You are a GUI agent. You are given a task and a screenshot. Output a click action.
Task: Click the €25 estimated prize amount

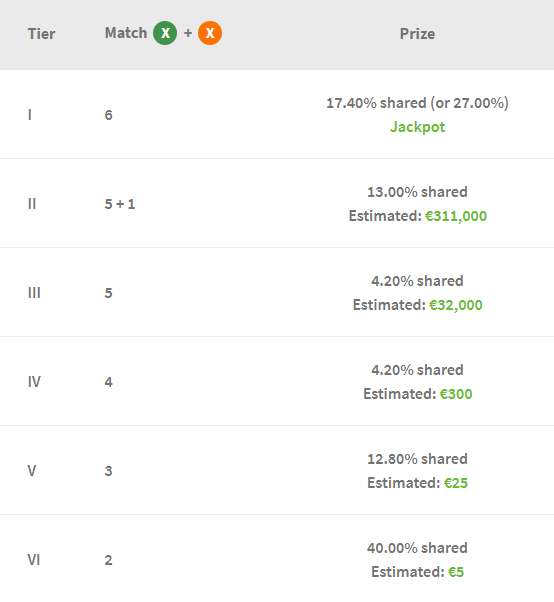(456, 483)
